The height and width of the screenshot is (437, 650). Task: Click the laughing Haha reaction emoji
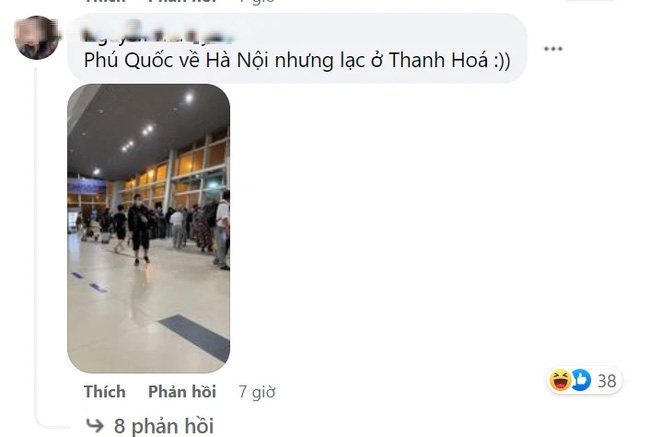pos(560,380)
